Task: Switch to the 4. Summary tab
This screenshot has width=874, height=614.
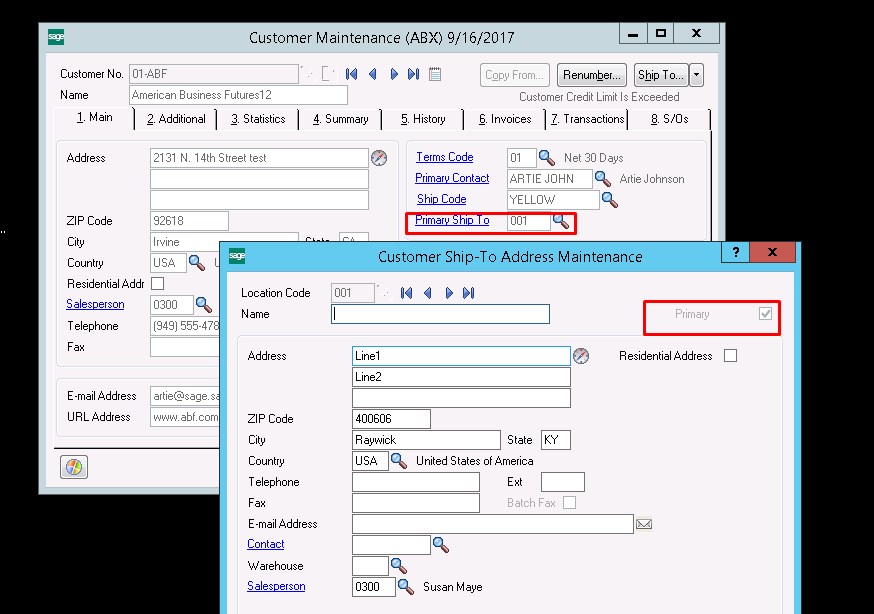Action: pyautogui.click(x=341, y=119)
